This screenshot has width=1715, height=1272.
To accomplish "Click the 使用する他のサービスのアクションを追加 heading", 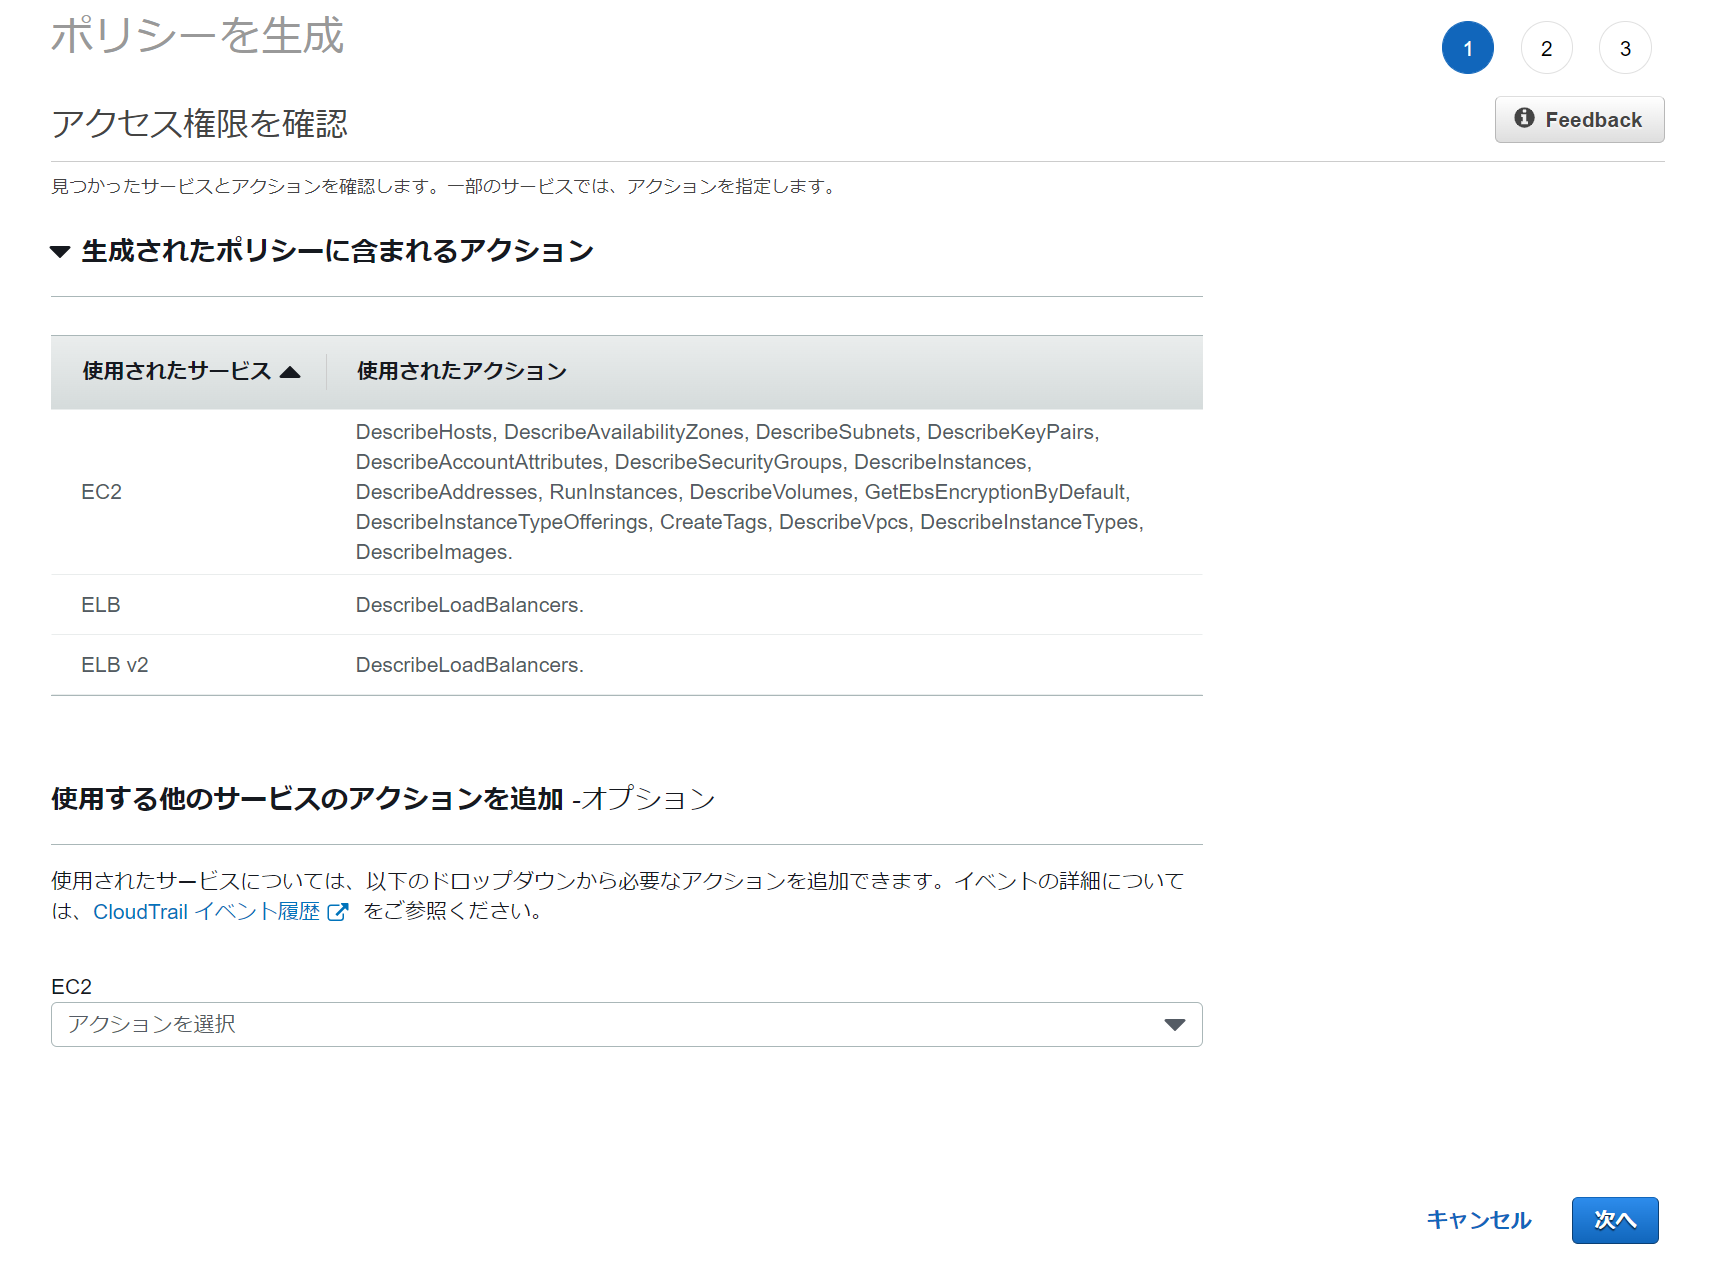I will 307,799.
